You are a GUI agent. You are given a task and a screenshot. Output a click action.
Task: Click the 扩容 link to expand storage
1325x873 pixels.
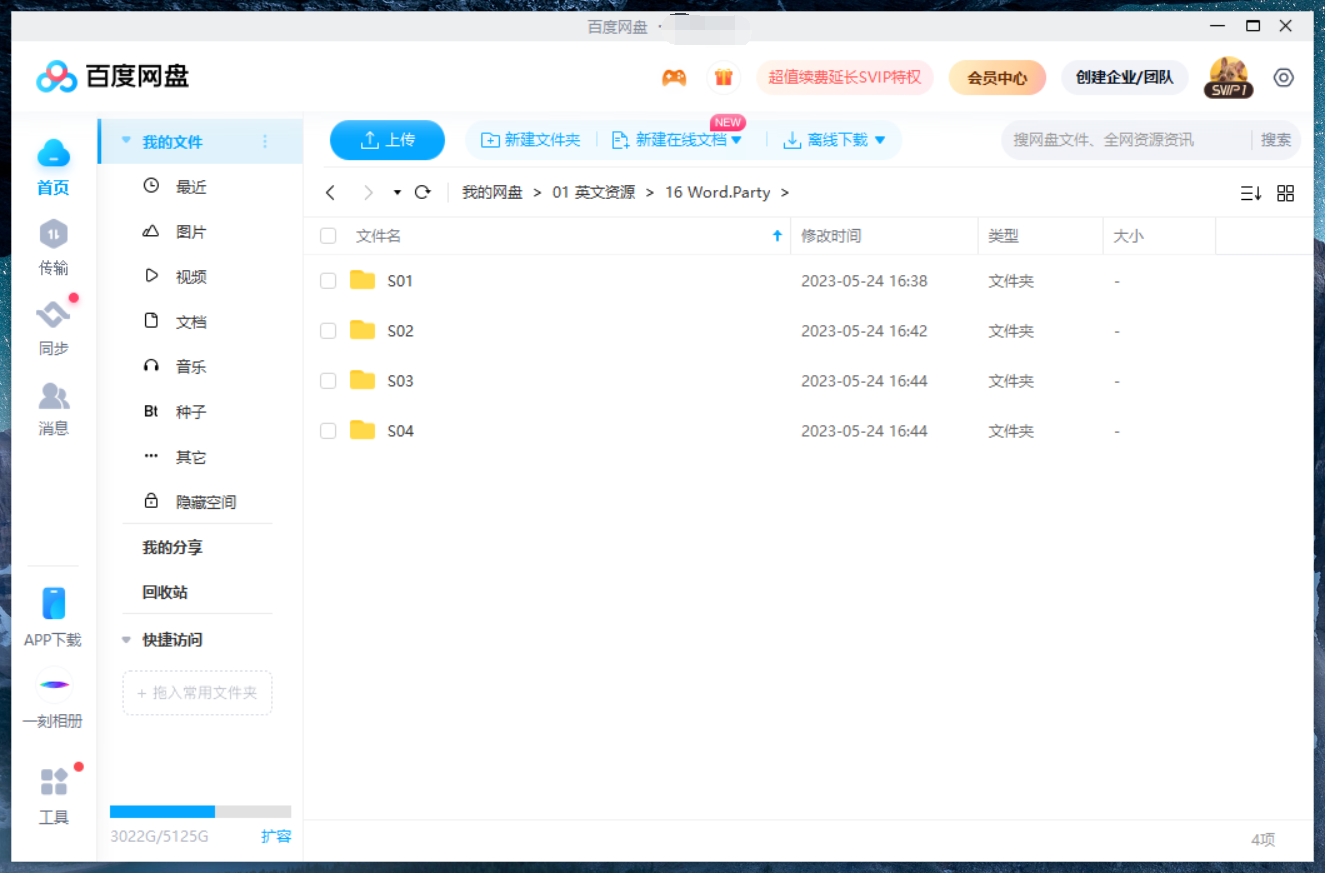[x=276, y=837]
